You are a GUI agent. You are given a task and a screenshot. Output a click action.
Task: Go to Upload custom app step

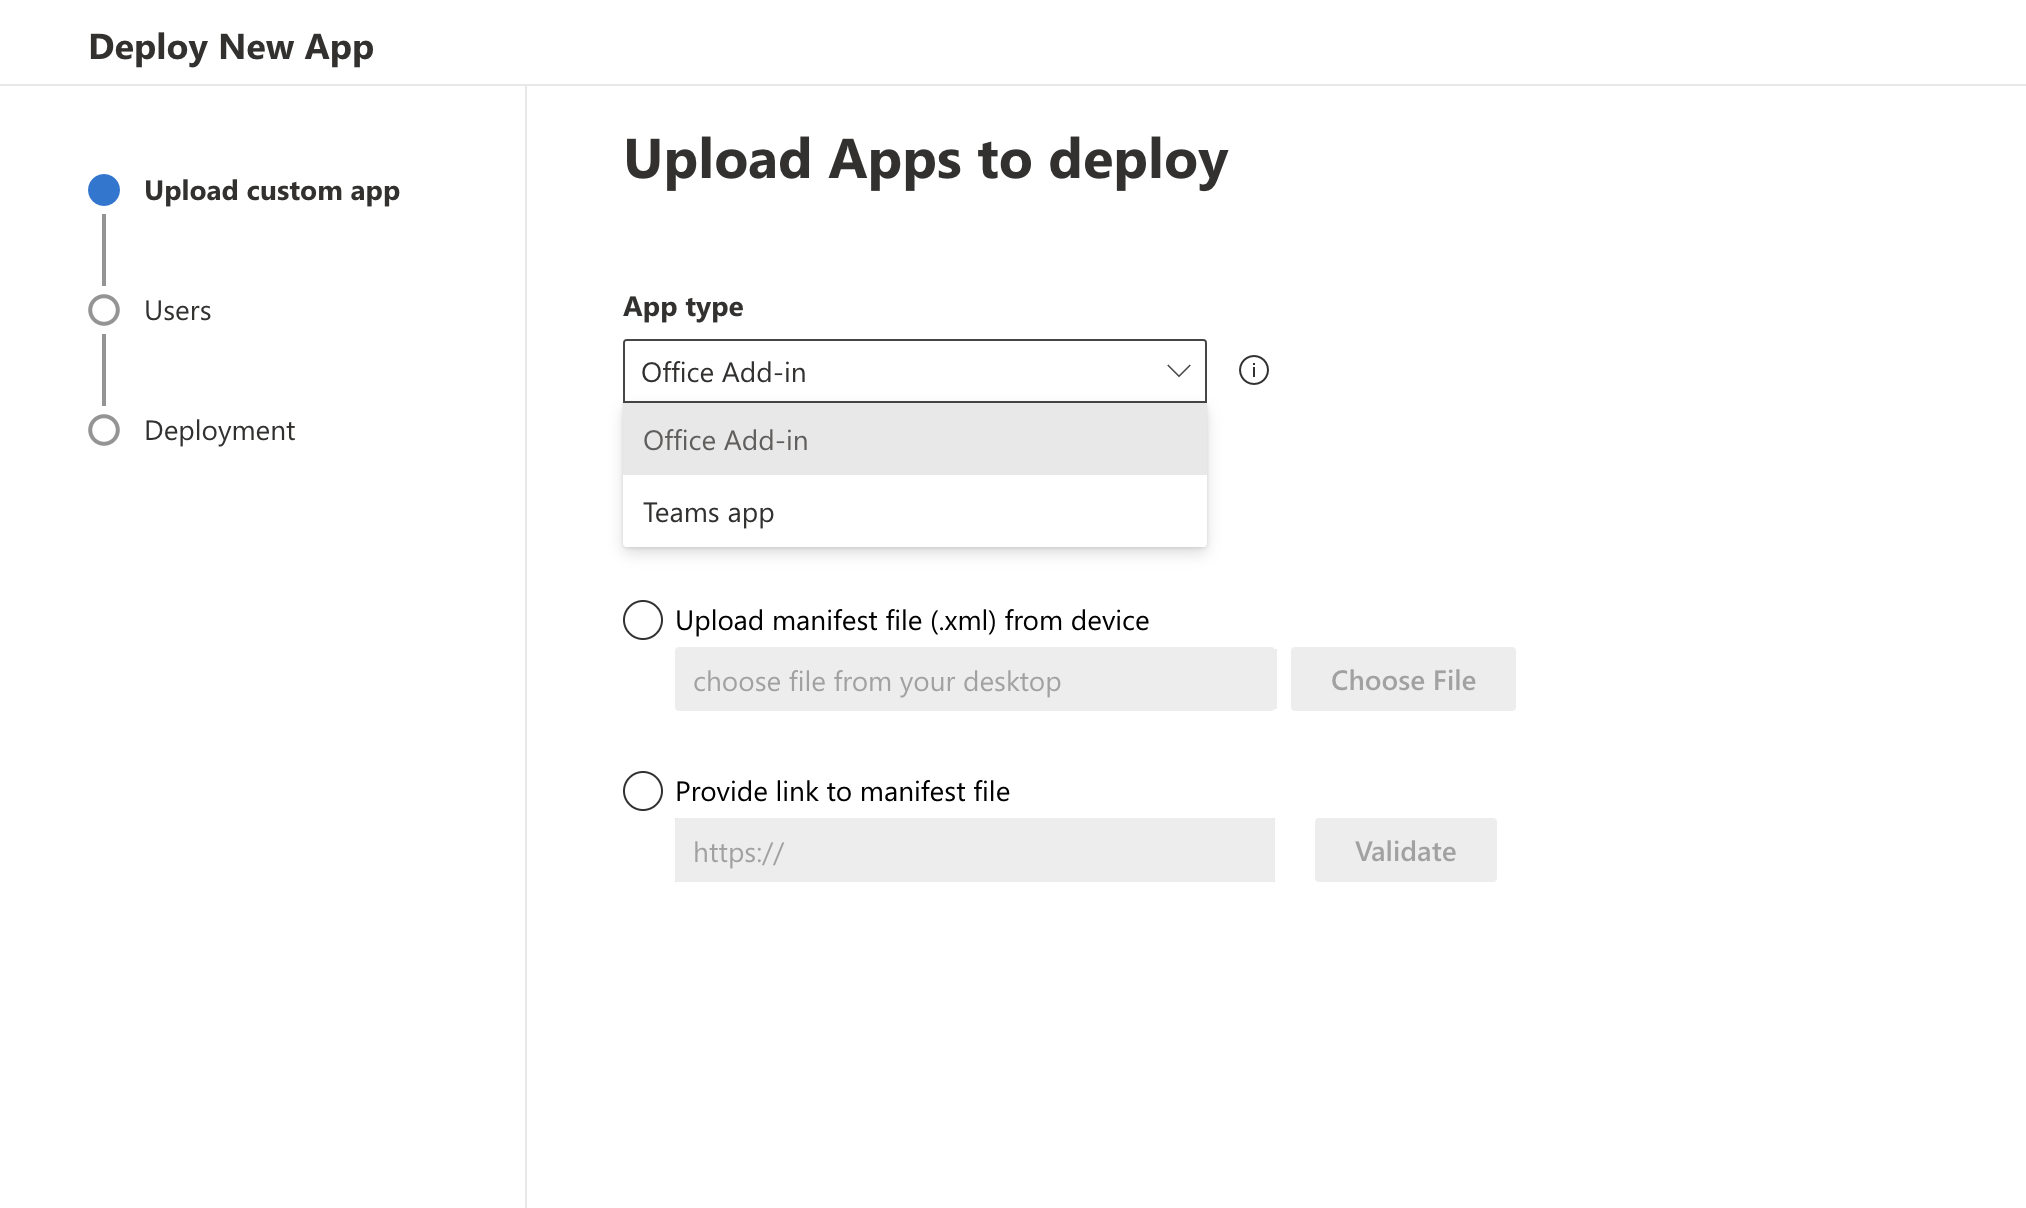[x=272, y=191]
